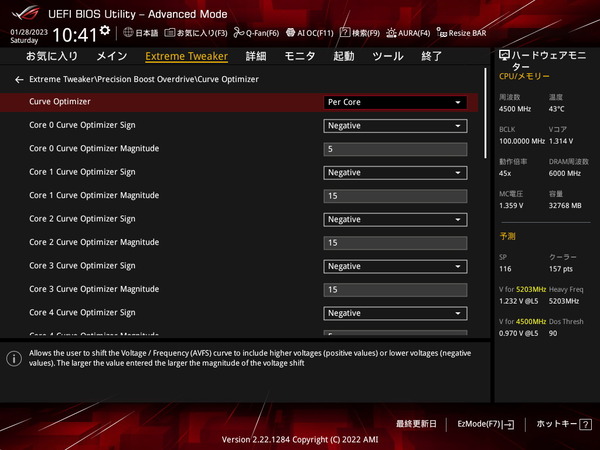Image resolution: width=600 pixels, height=450 pixels.
Task: Open Core 3 Curve Optimizer Sign dropdown
Action: [x=395, y=266]
